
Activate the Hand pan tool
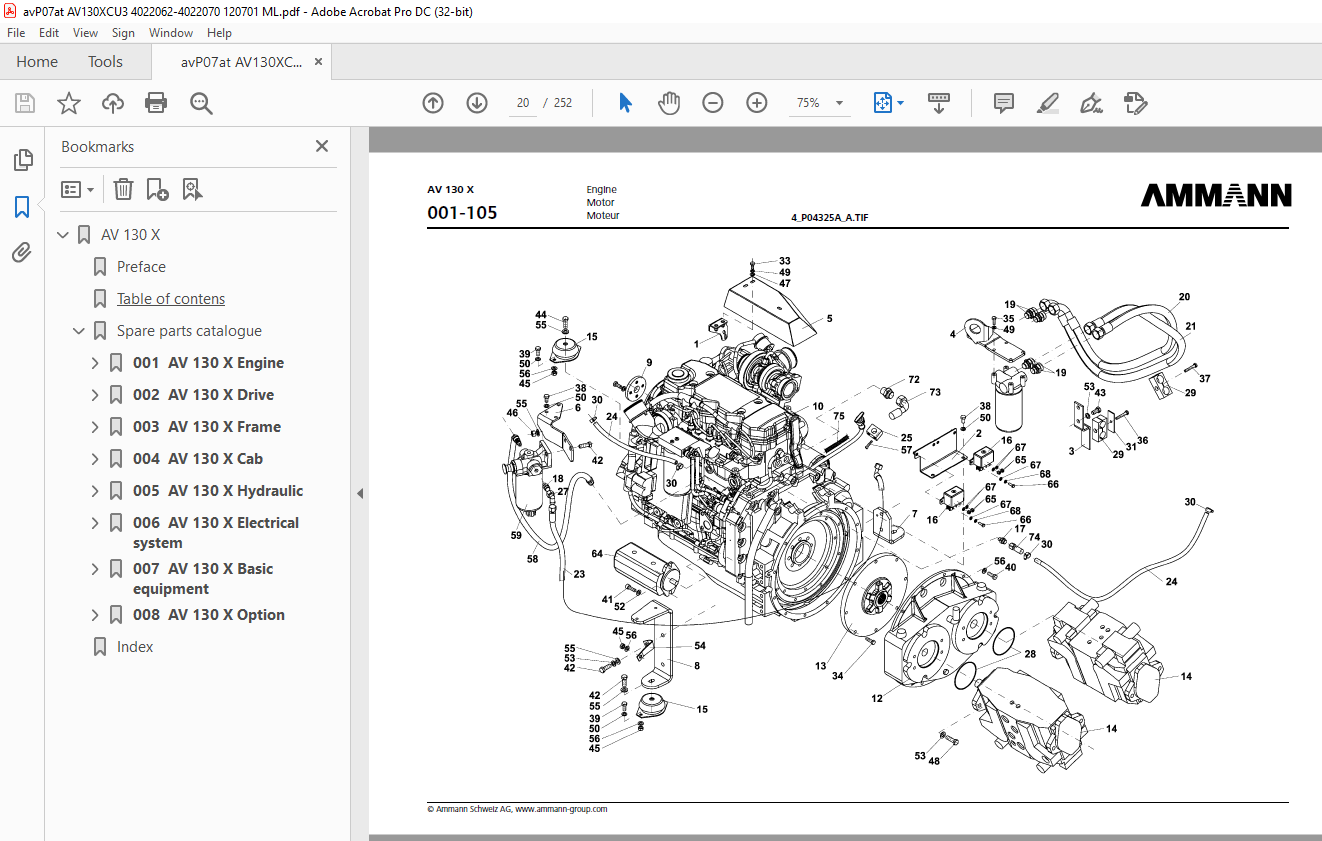point(669,103)
